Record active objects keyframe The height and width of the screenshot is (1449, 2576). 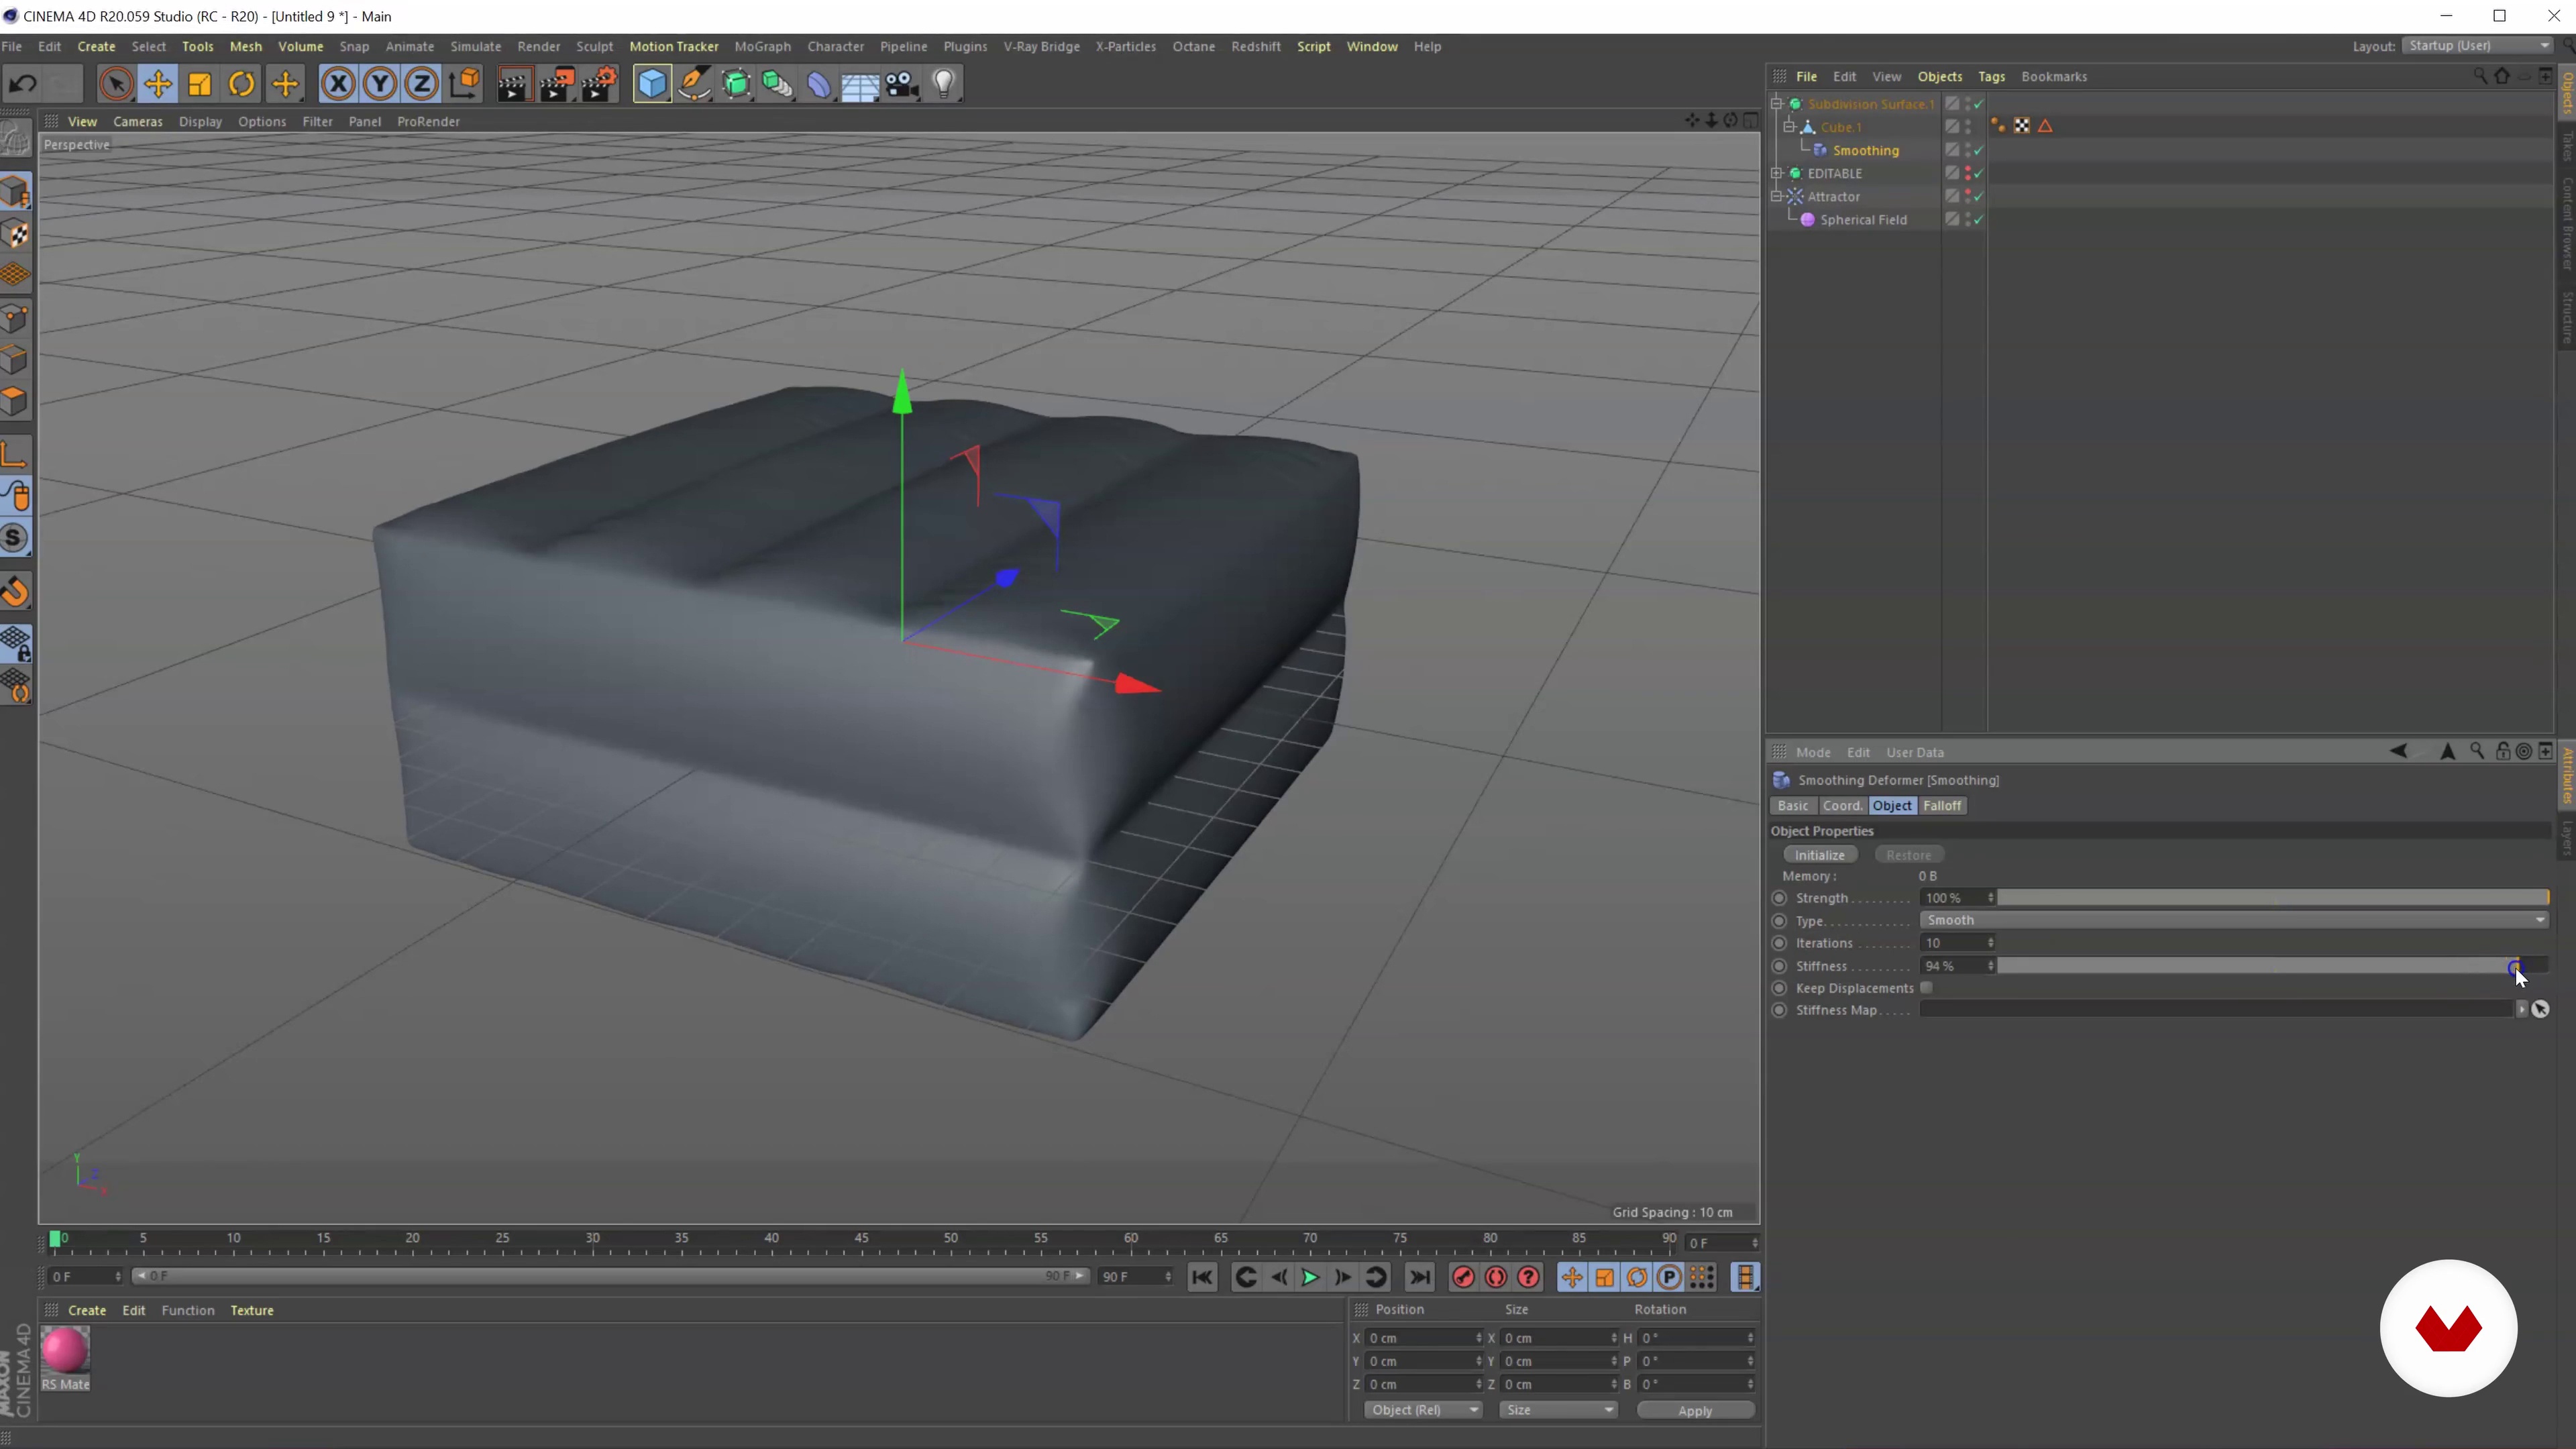point(1463,1277)
